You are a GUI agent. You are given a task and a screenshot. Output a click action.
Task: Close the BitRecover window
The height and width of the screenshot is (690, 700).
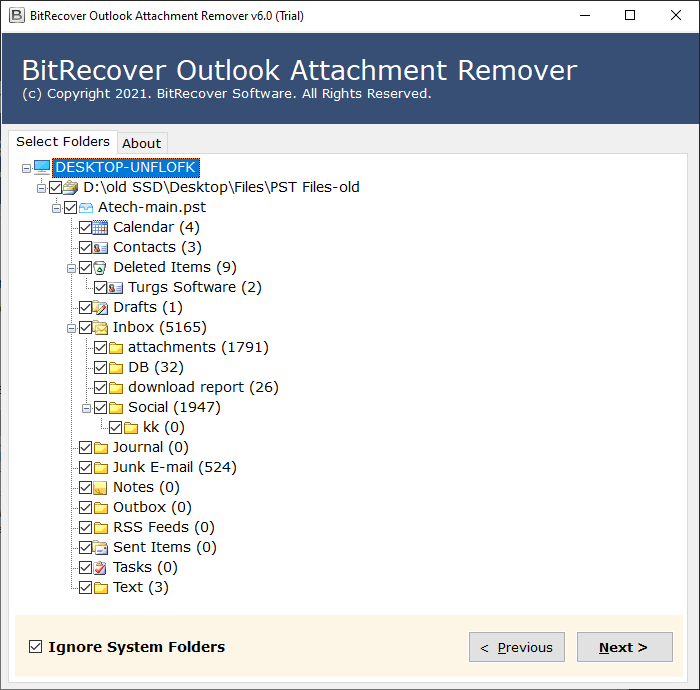coord(675,16)
